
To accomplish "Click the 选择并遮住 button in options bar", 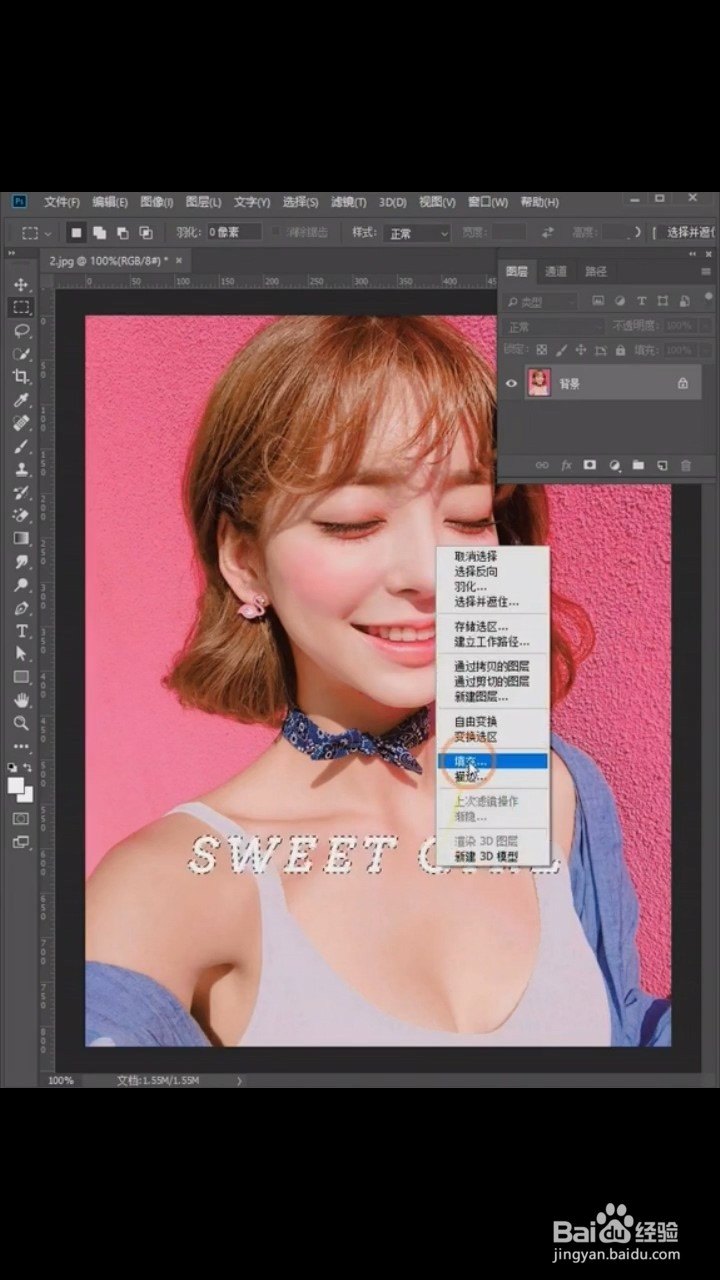I will point(688,233).
